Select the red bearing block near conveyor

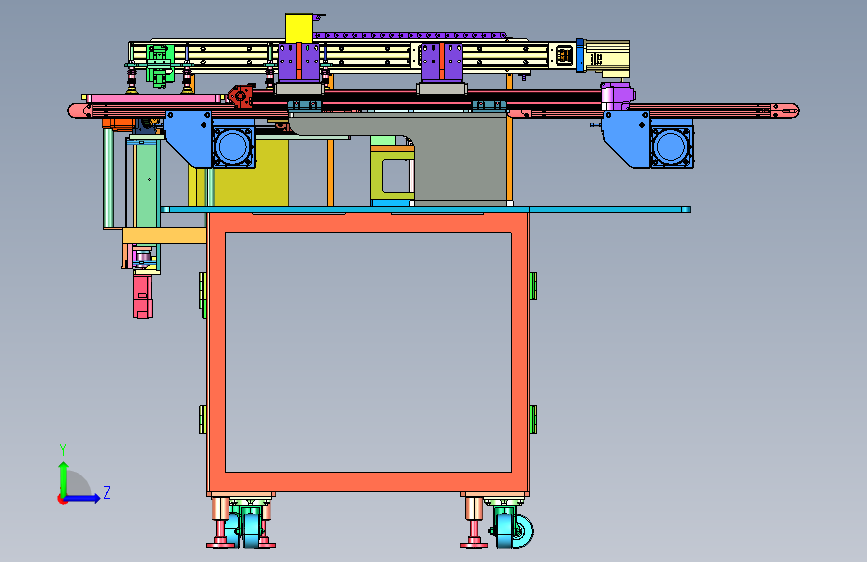click(x=242, y=96)
